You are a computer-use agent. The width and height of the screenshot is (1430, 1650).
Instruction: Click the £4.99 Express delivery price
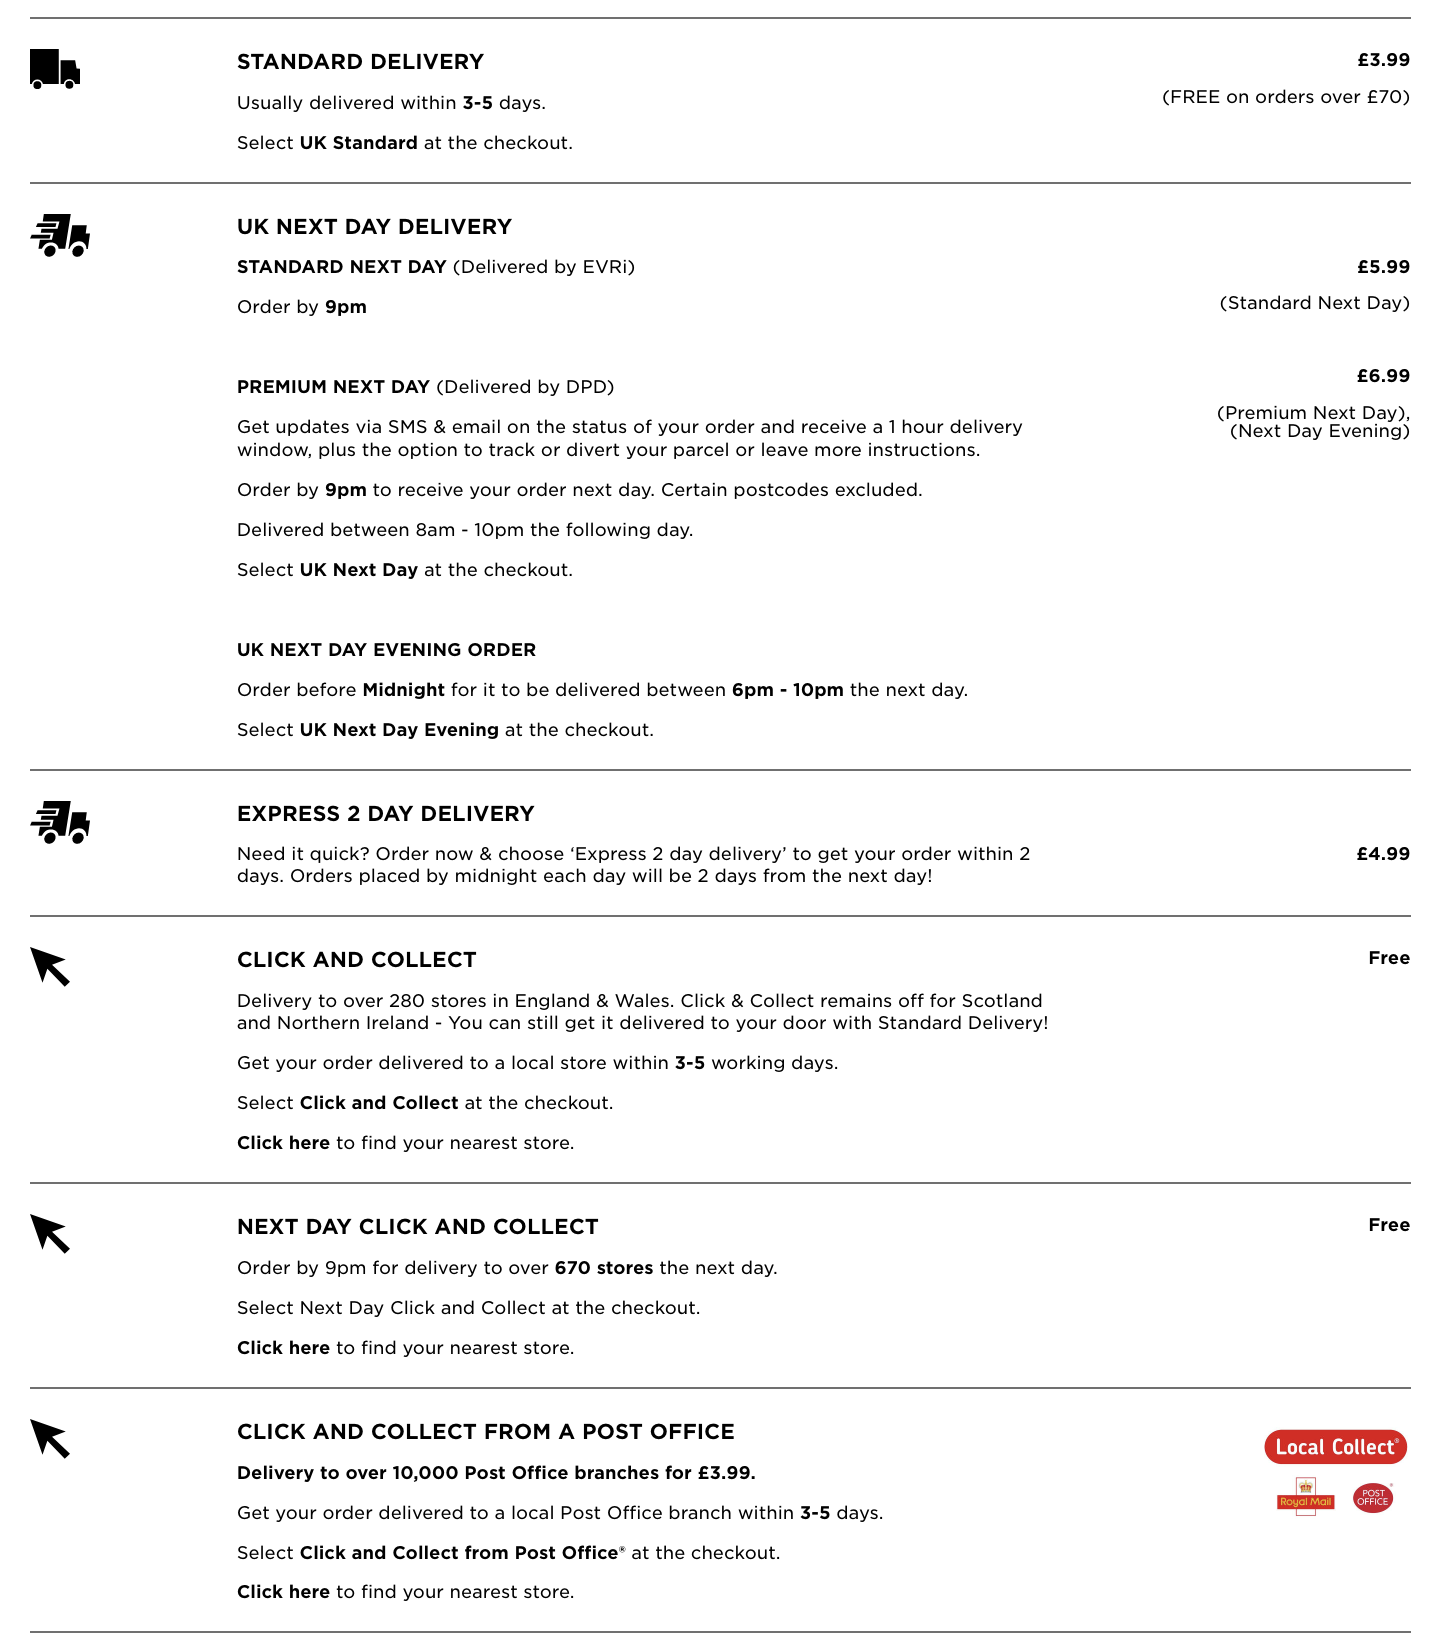pyautogui.click(x=1383, y=854)
